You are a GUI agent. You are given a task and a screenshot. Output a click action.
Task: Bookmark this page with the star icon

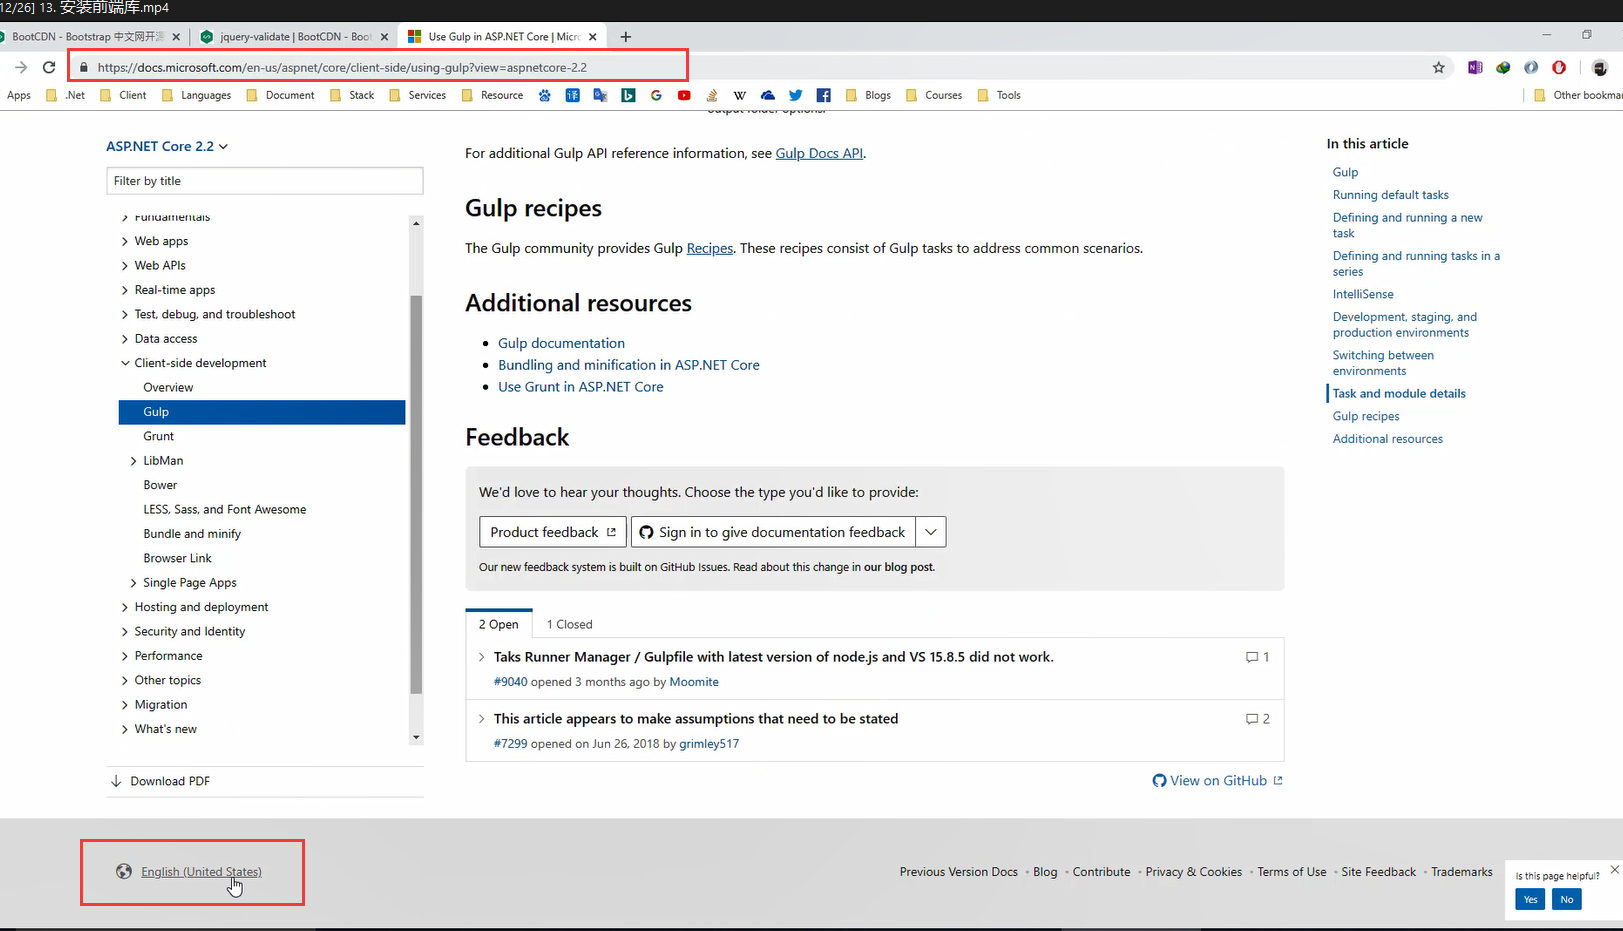1439,67
